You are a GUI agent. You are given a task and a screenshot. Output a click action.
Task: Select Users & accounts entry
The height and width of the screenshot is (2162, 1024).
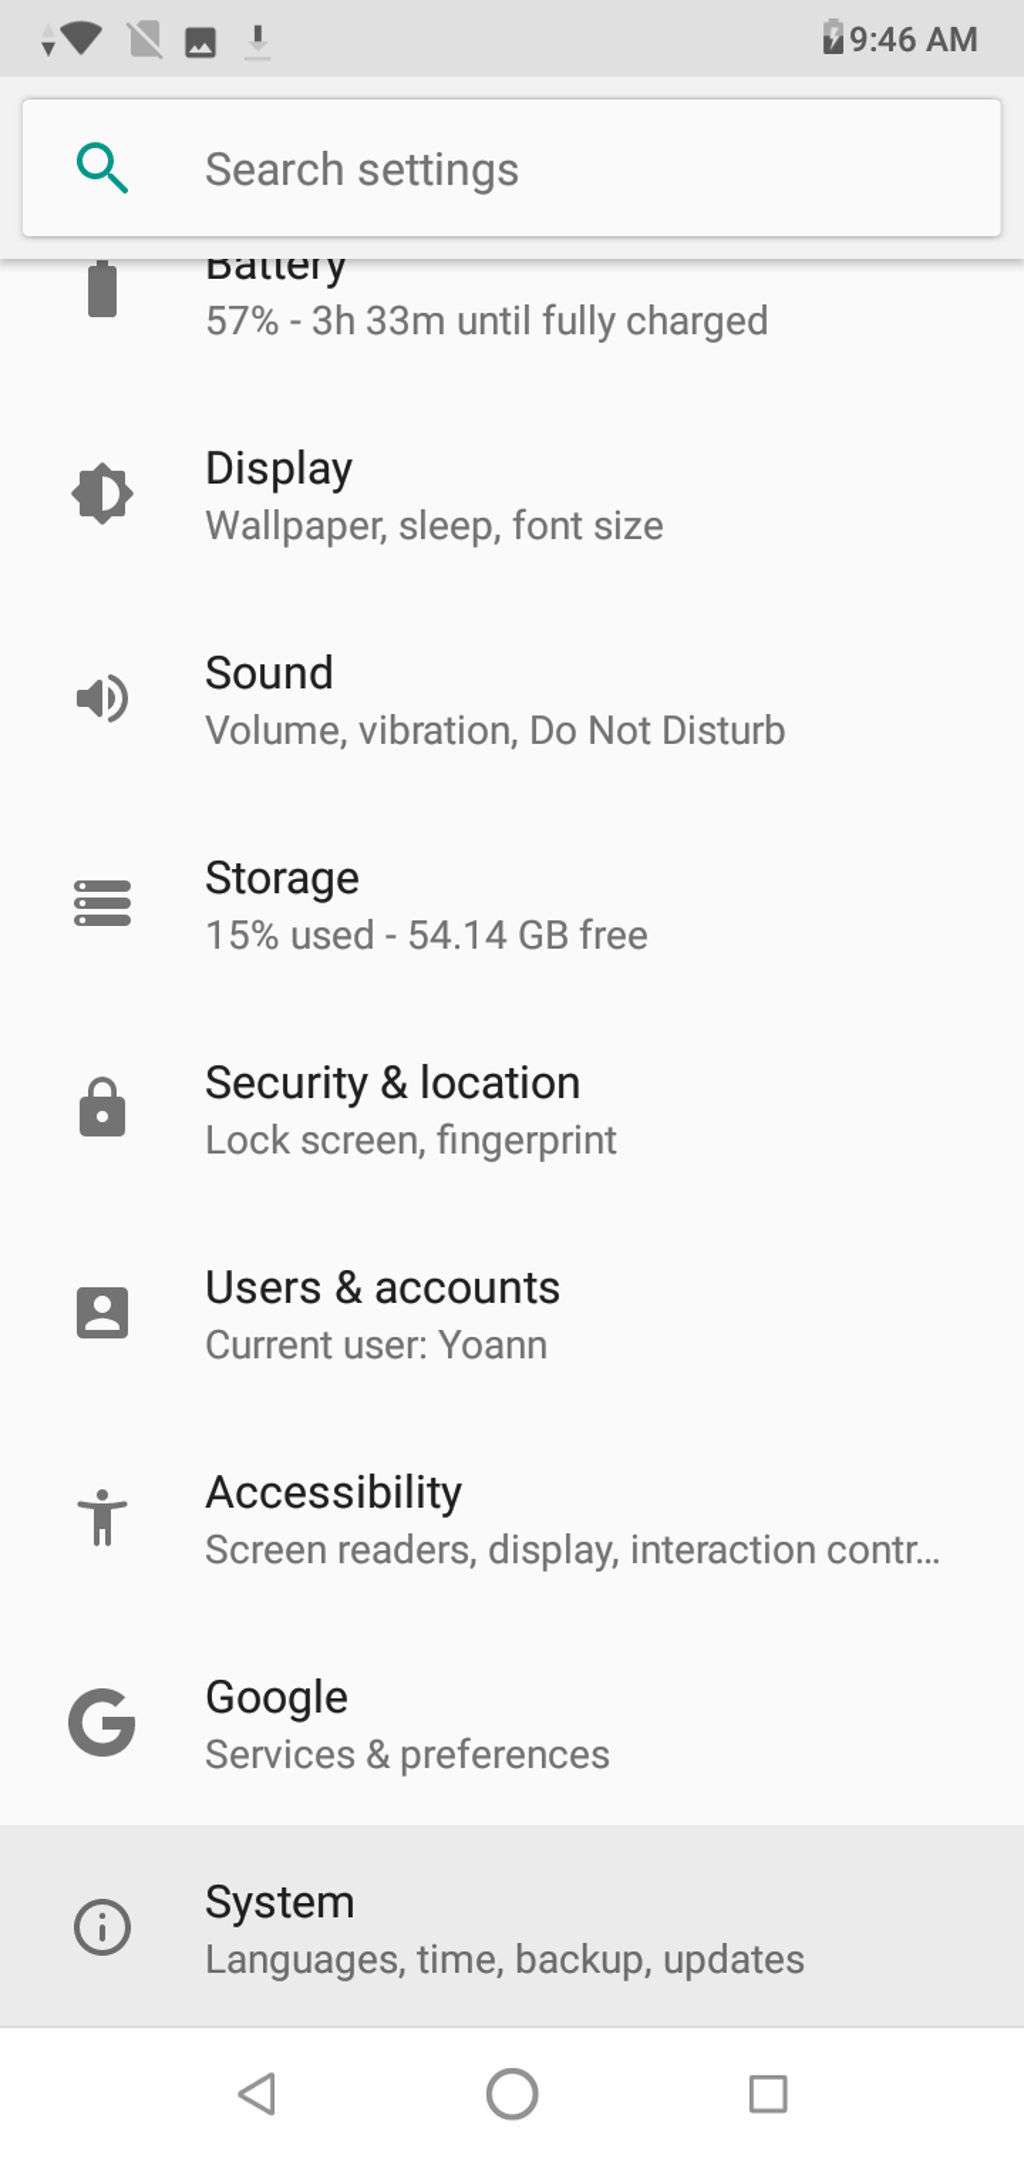pyautogui.click(x=382, y=1314)
